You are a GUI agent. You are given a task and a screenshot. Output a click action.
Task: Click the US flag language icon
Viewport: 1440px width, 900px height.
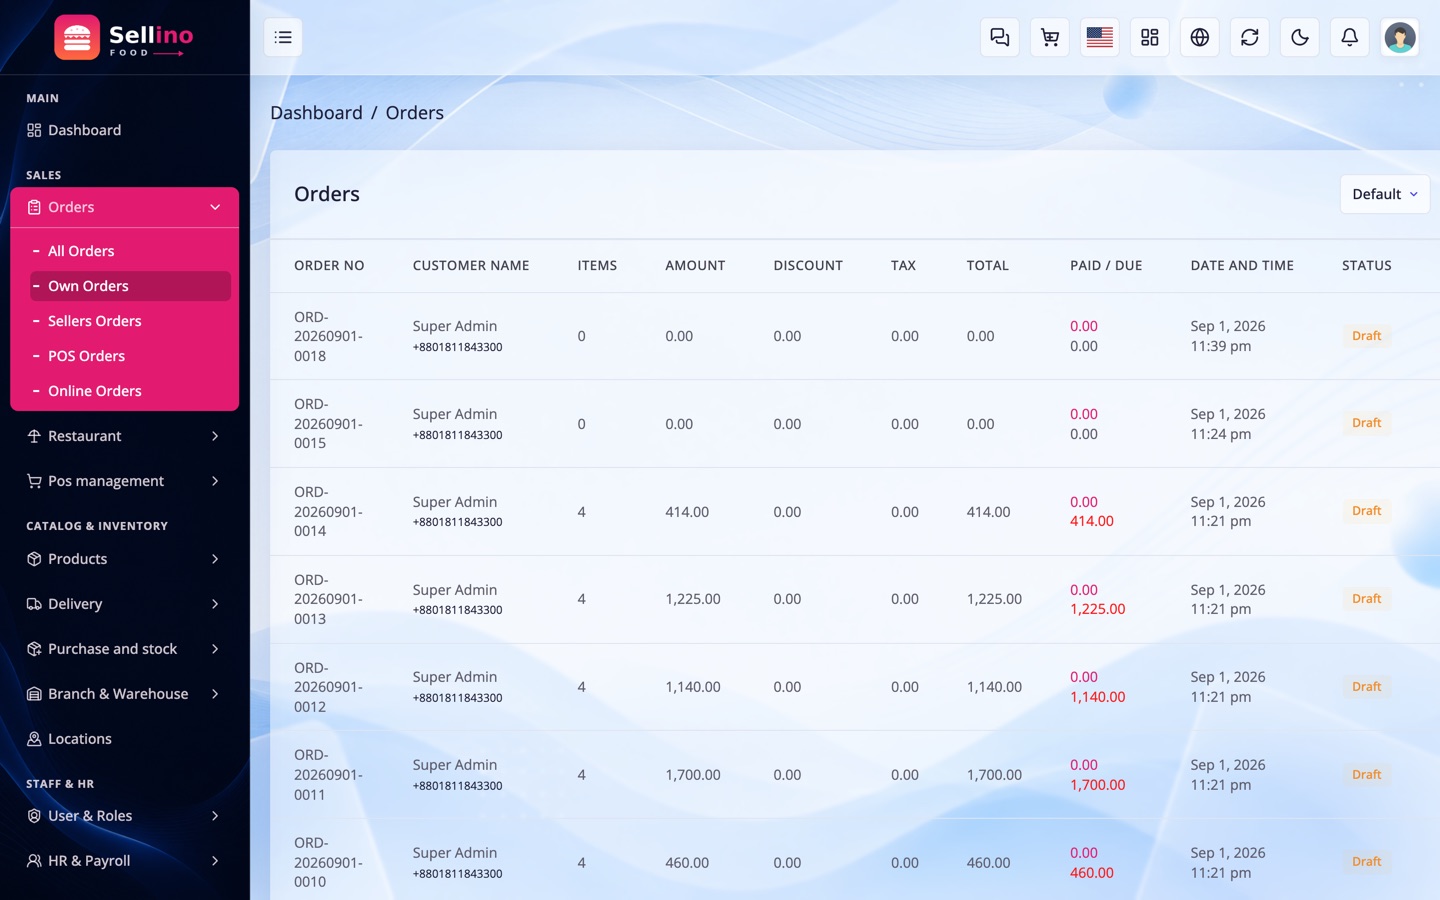(x=1100, y=37)
